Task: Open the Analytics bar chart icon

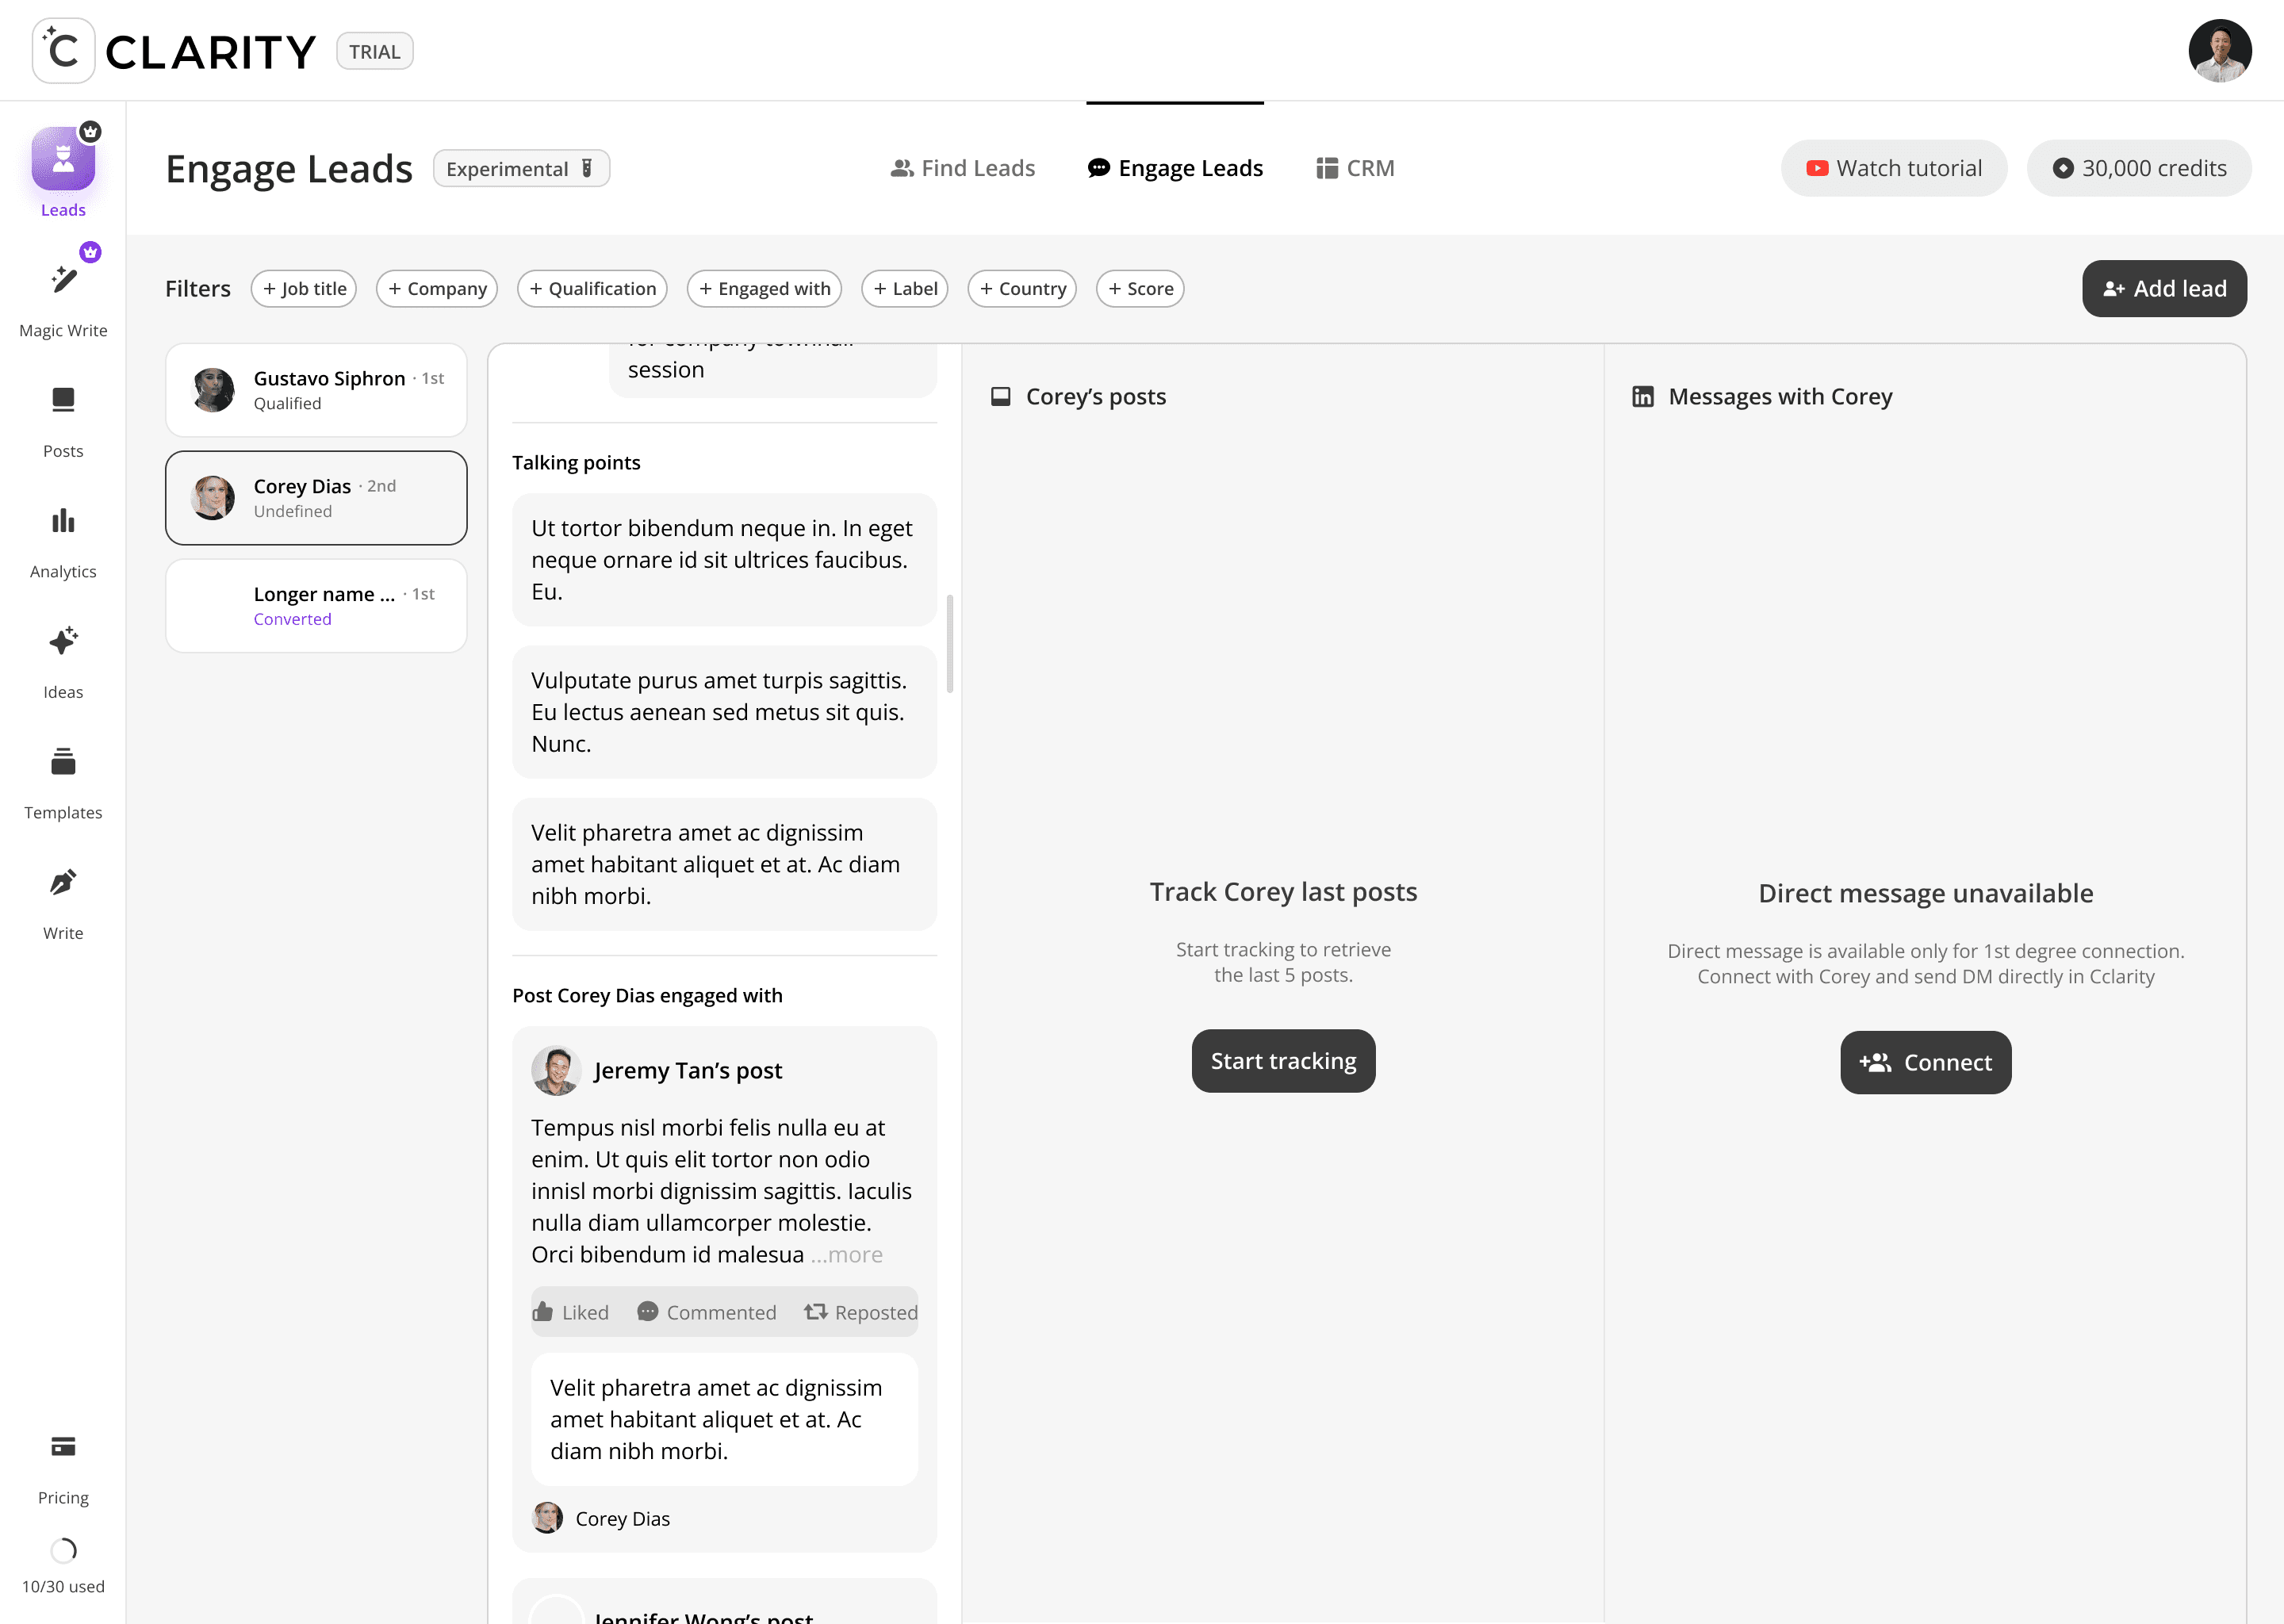Action: 63,521
